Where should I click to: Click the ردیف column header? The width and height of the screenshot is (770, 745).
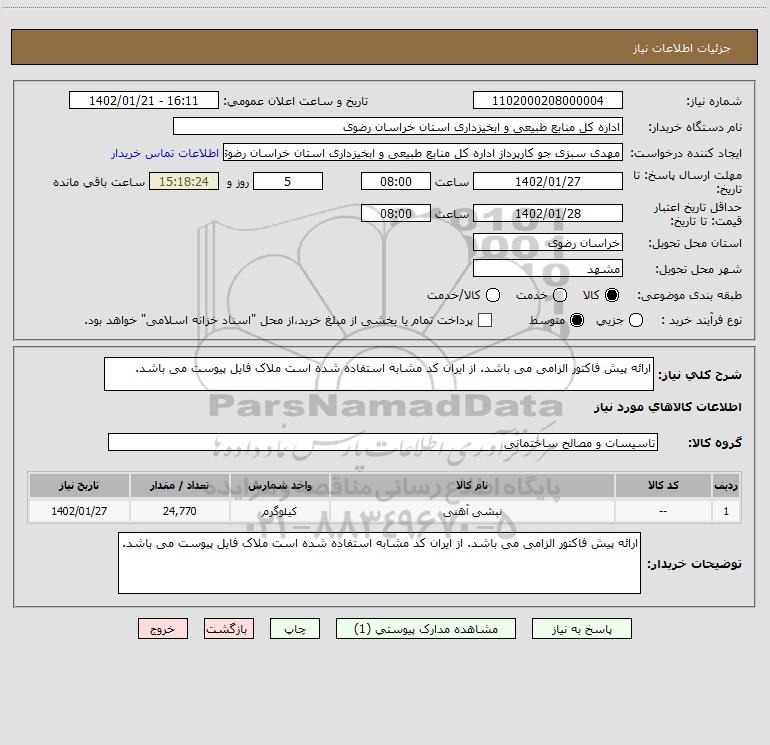[x=726, y=485]
